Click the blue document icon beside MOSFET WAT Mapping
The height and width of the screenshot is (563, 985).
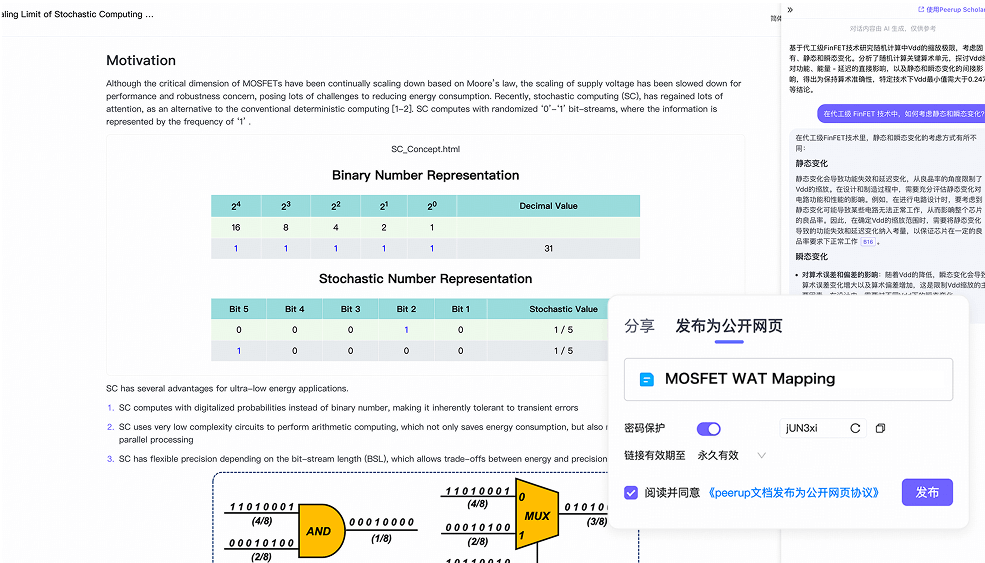(646, 380)
